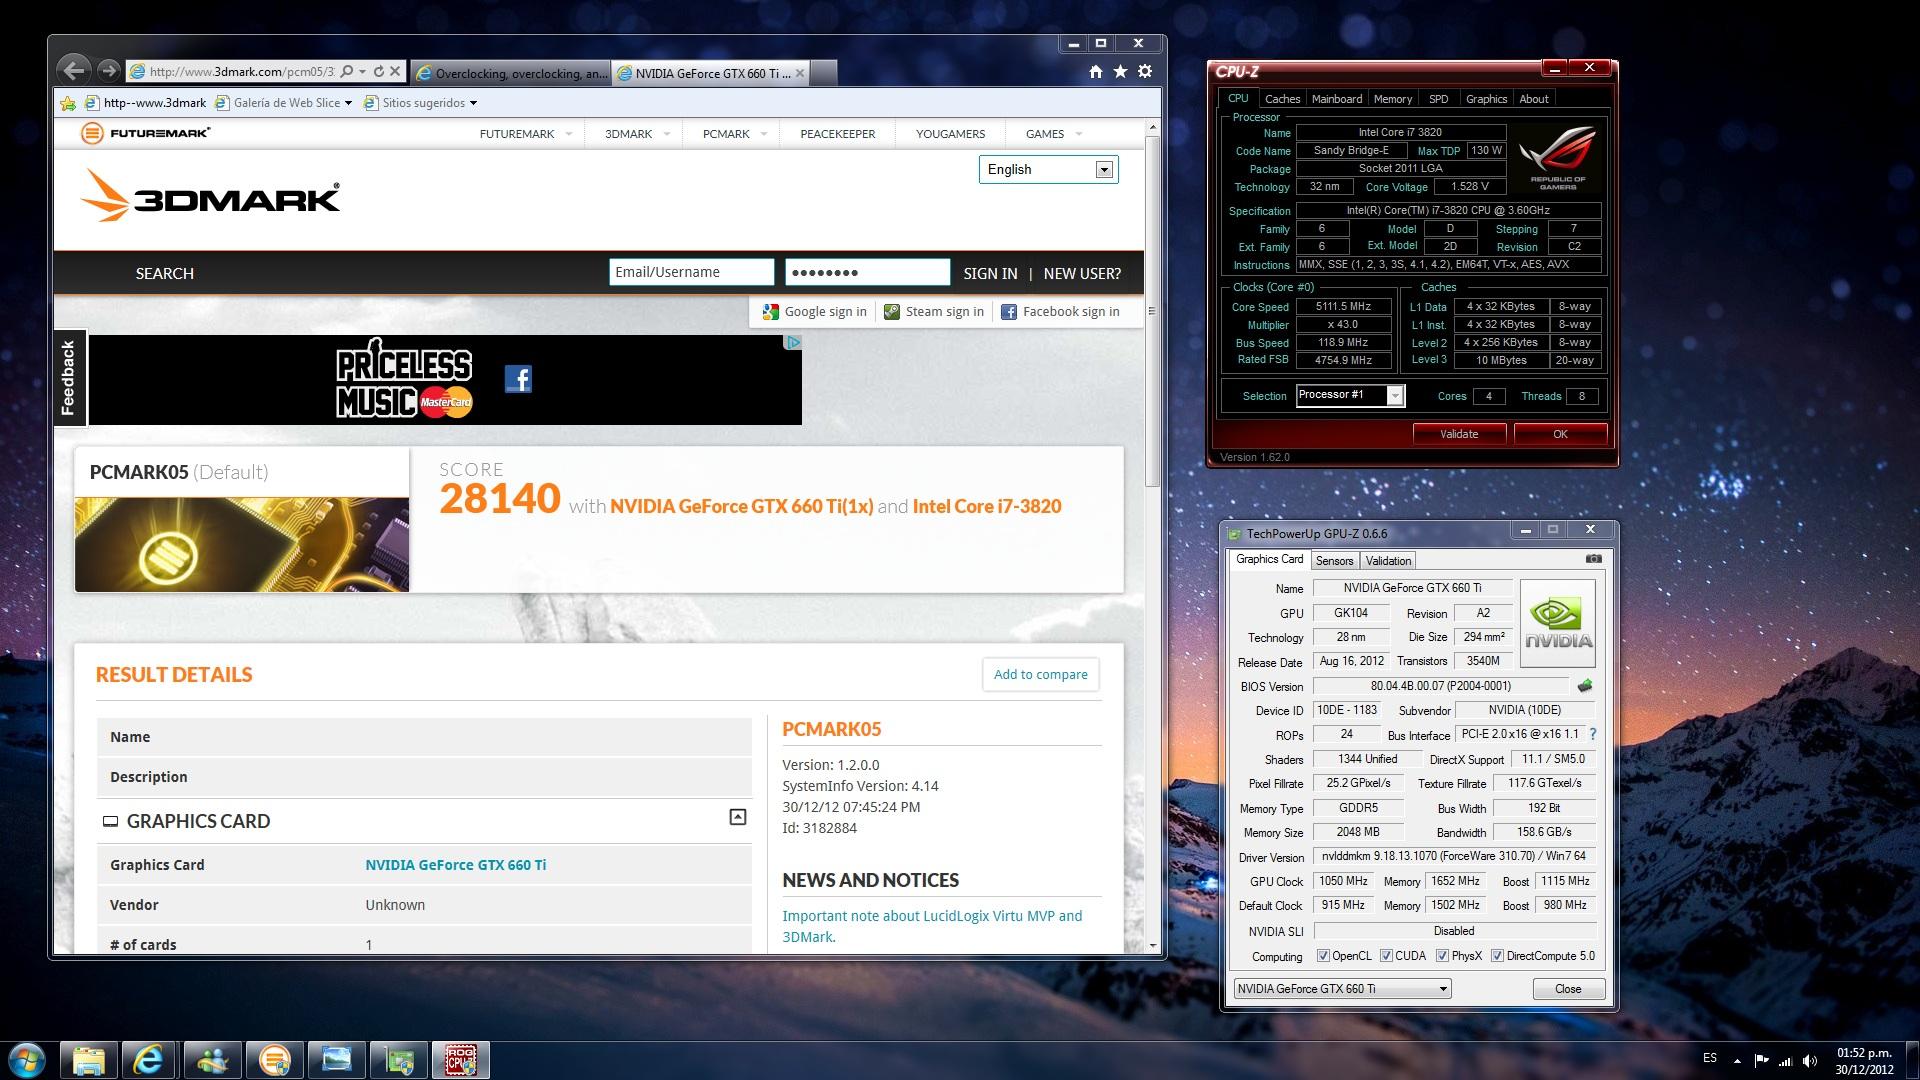Click the Google sign in icon
The height and width of the screenshot is (1080, 1920).
click(x=770, y=312)
